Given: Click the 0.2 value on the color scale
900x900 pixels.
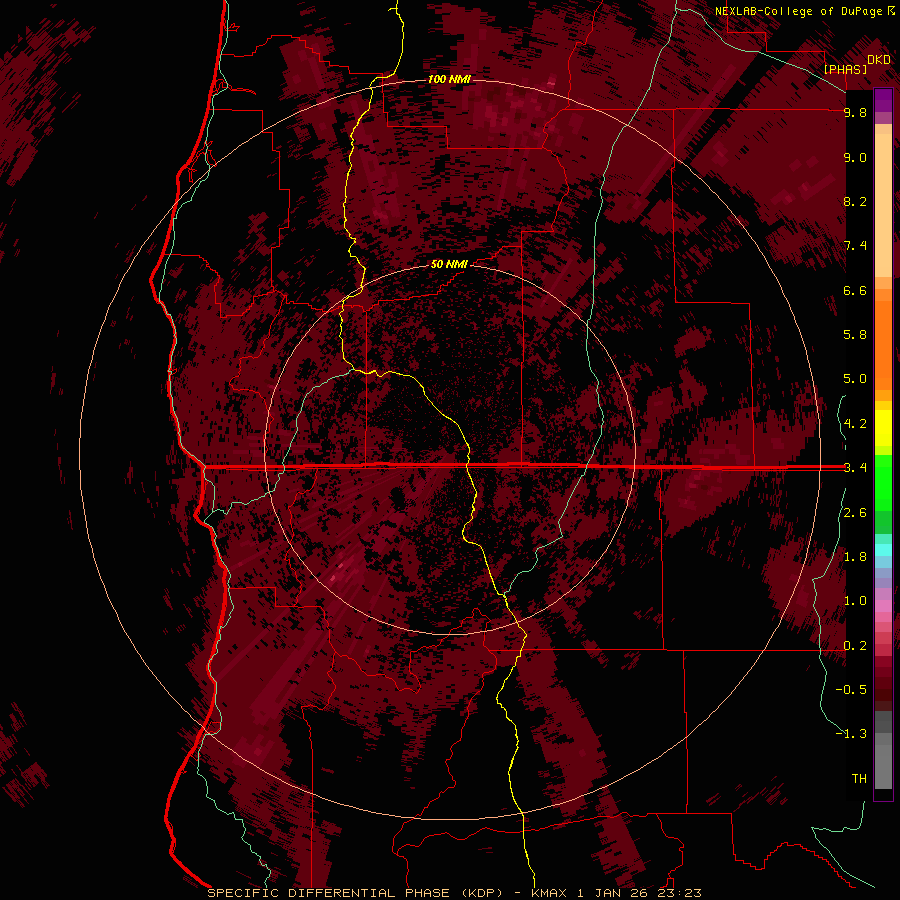Looking at the screenshot, I should tap(855, 646).
